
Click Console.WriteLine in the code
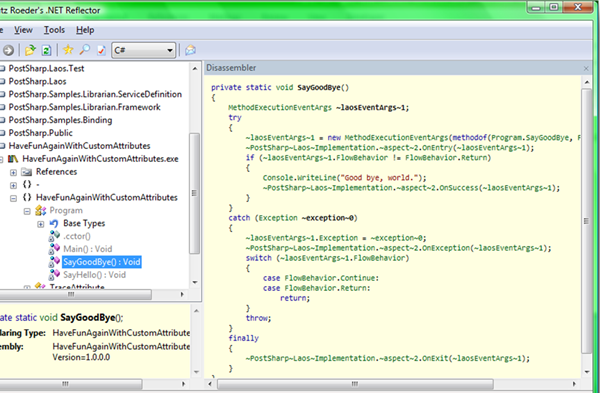(x=299, y=178)
